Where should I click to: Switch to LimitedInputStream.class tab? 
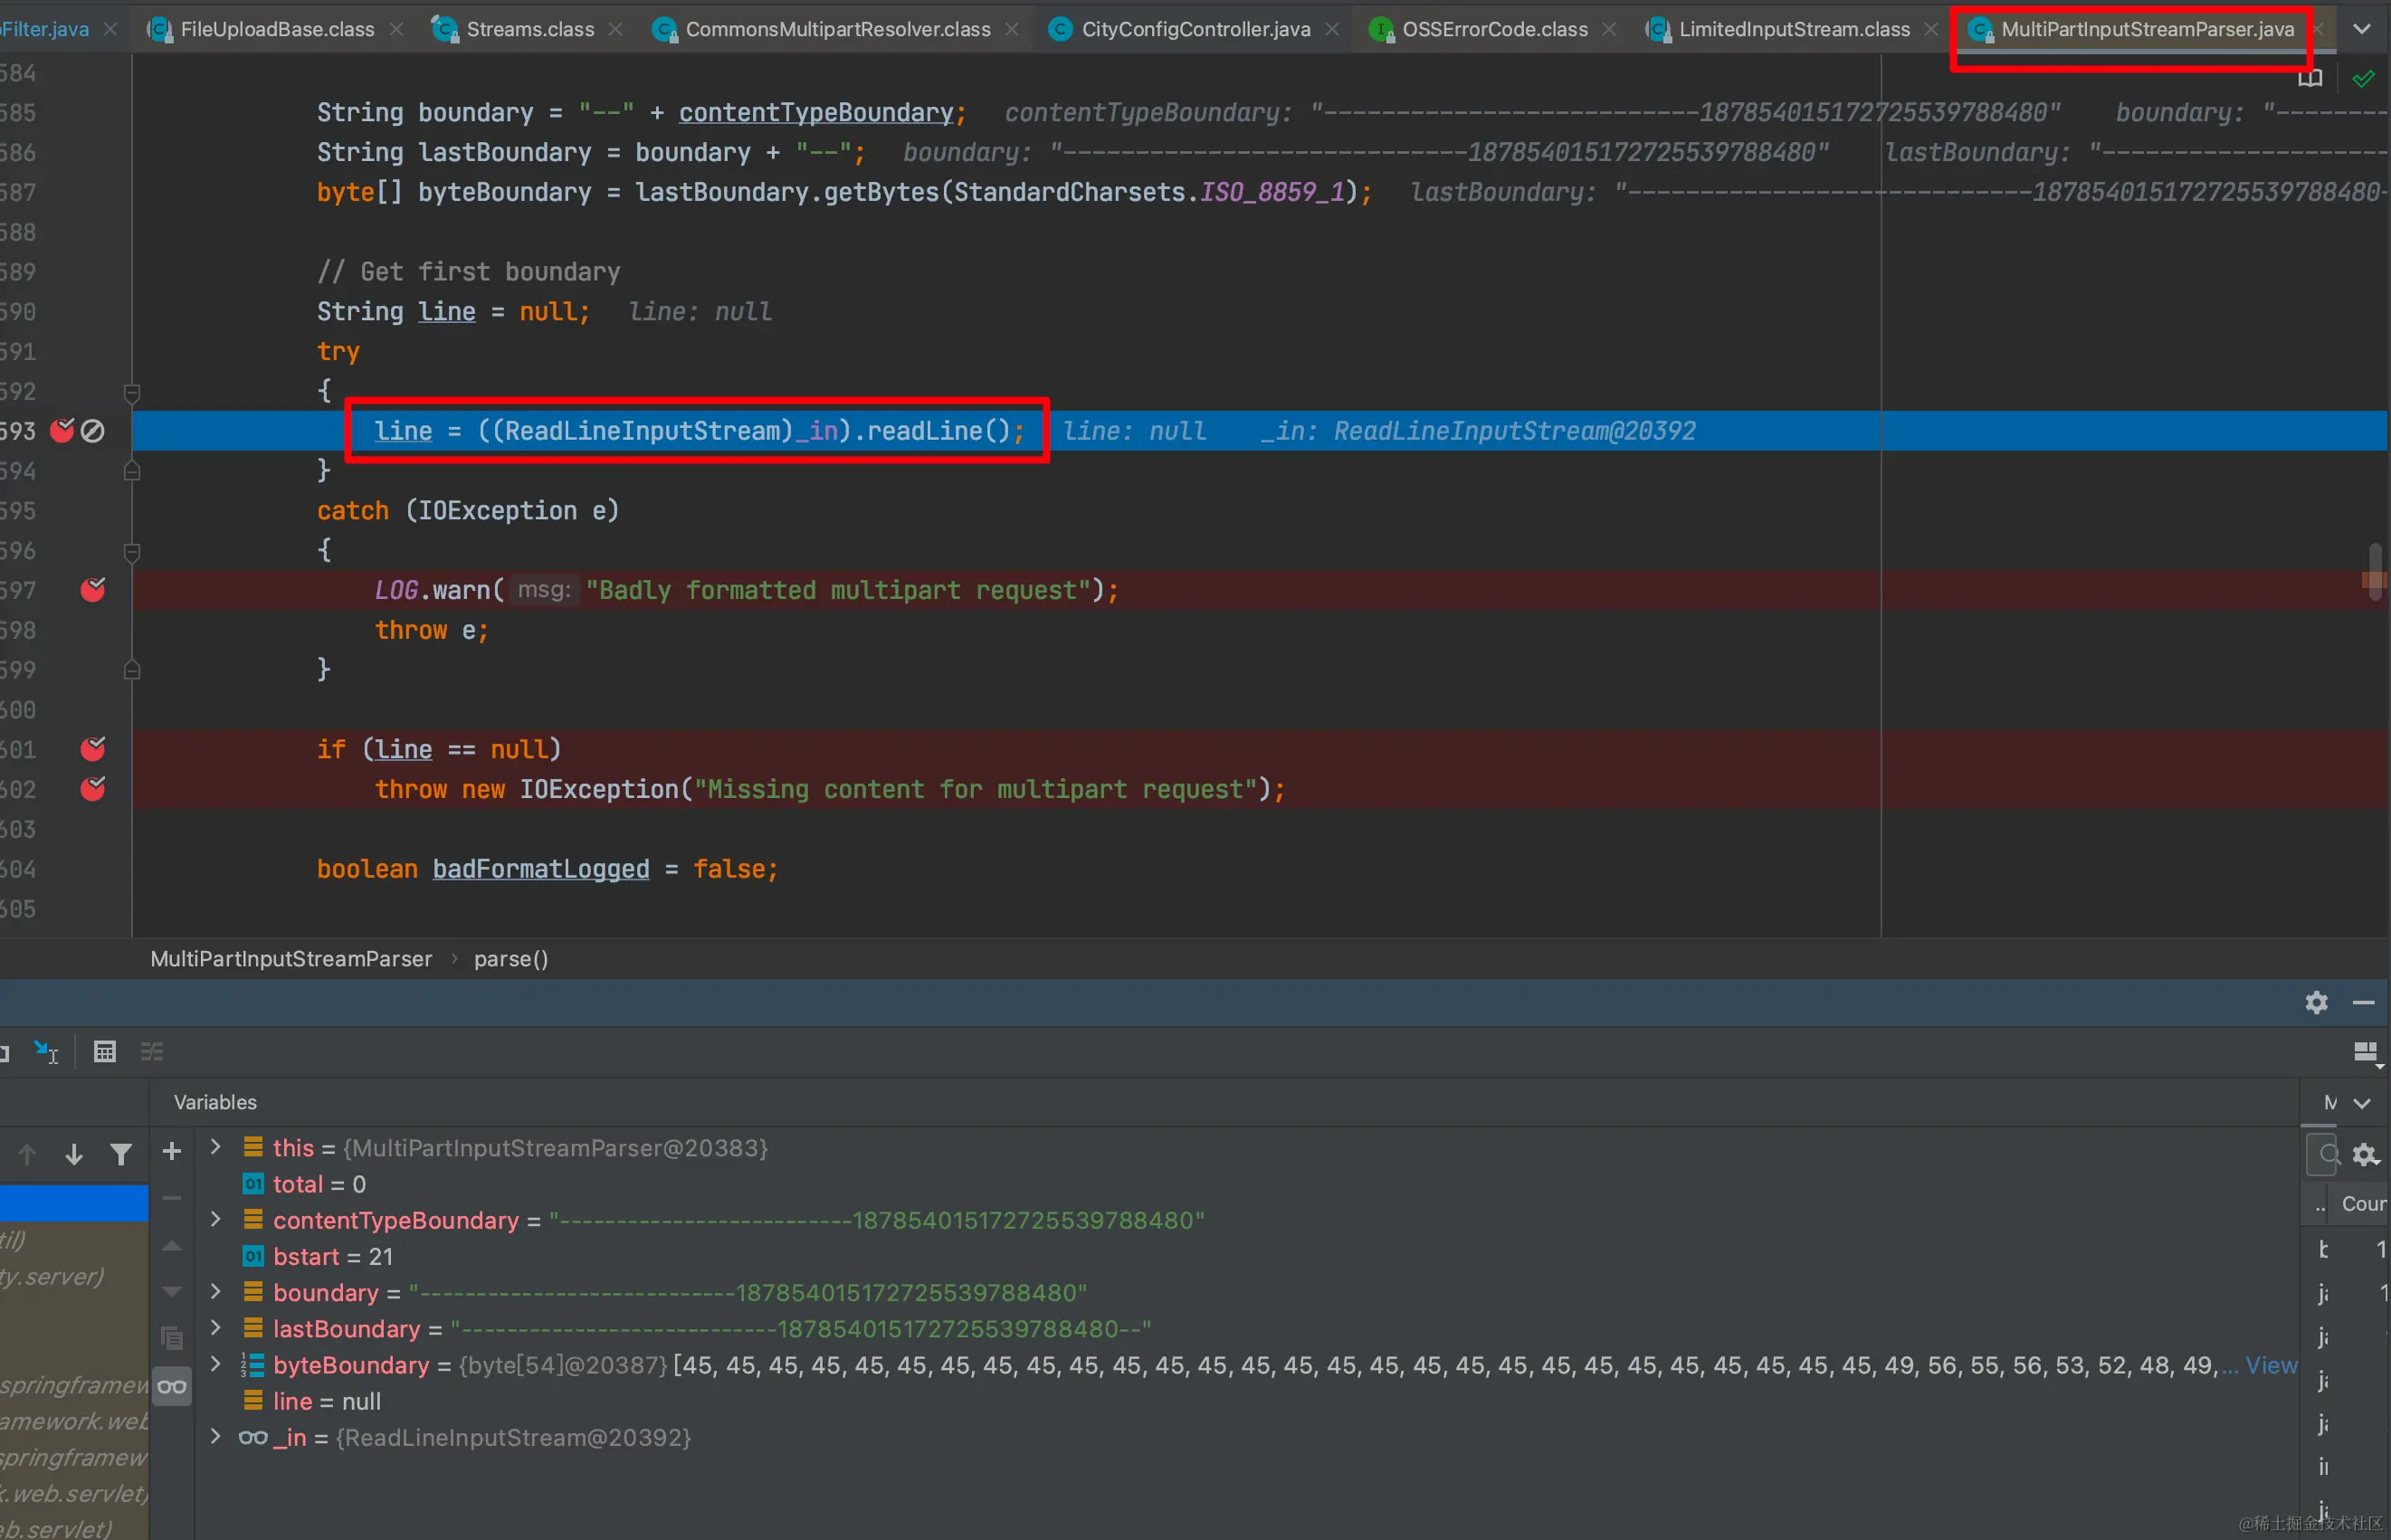(1793, 29)
